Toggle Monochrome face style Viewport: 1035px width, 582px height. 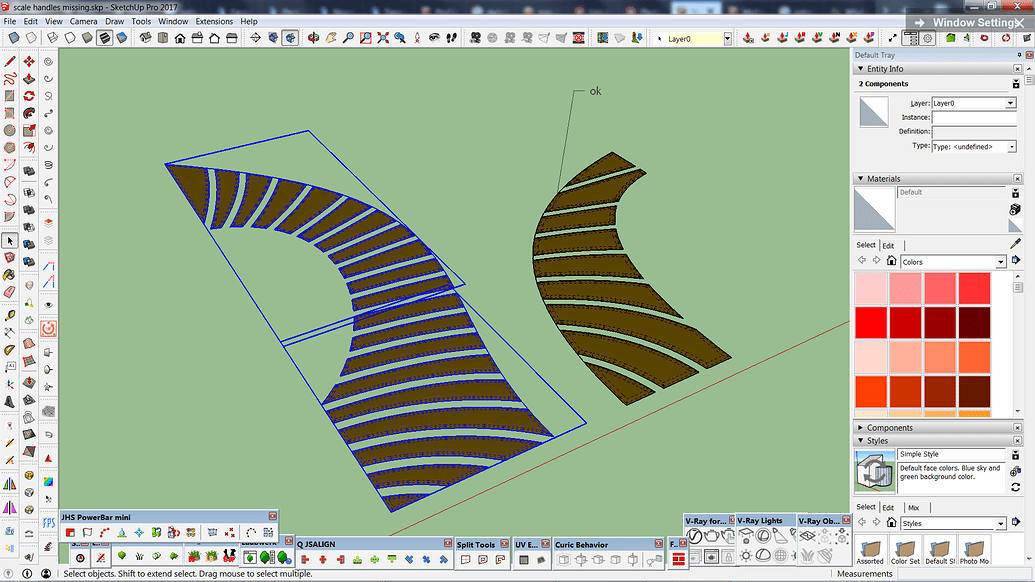click(121, 38)
